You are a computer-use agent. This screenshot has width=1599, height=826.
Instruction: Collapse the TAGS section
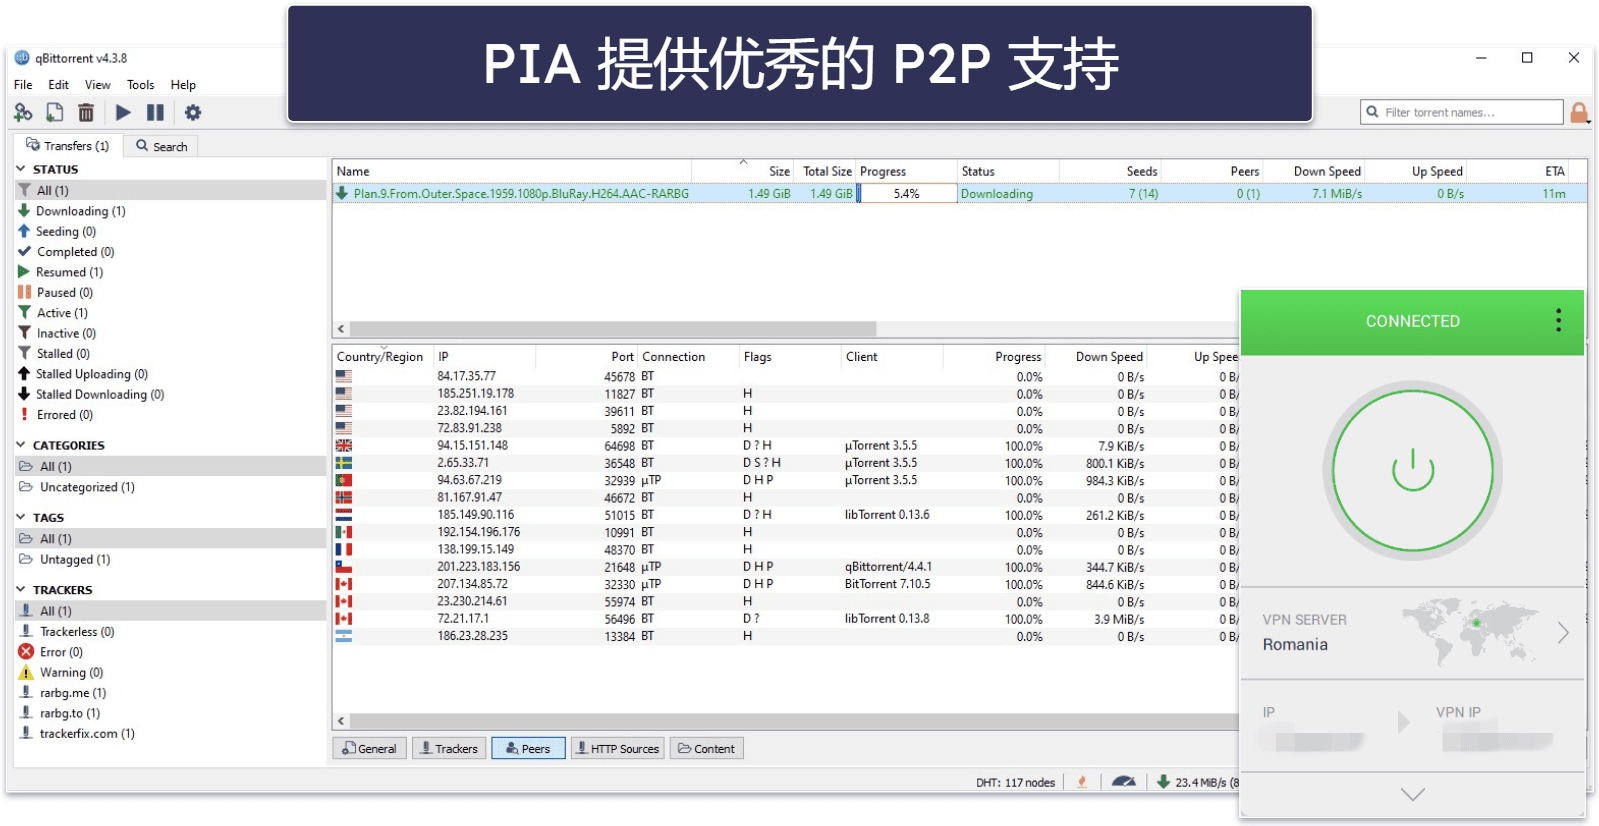tap(21, 517)
